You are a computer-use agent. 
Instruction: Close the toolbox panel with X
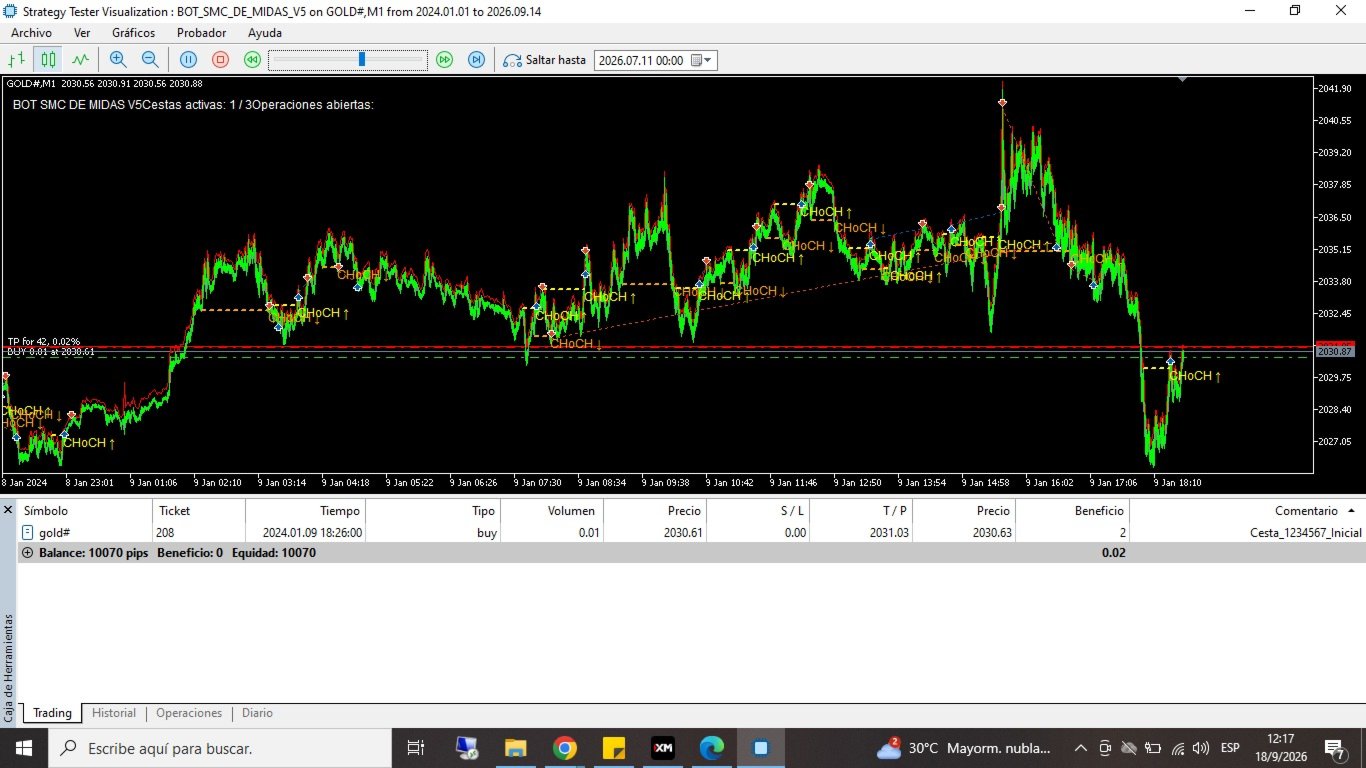[x=8, y=510]
